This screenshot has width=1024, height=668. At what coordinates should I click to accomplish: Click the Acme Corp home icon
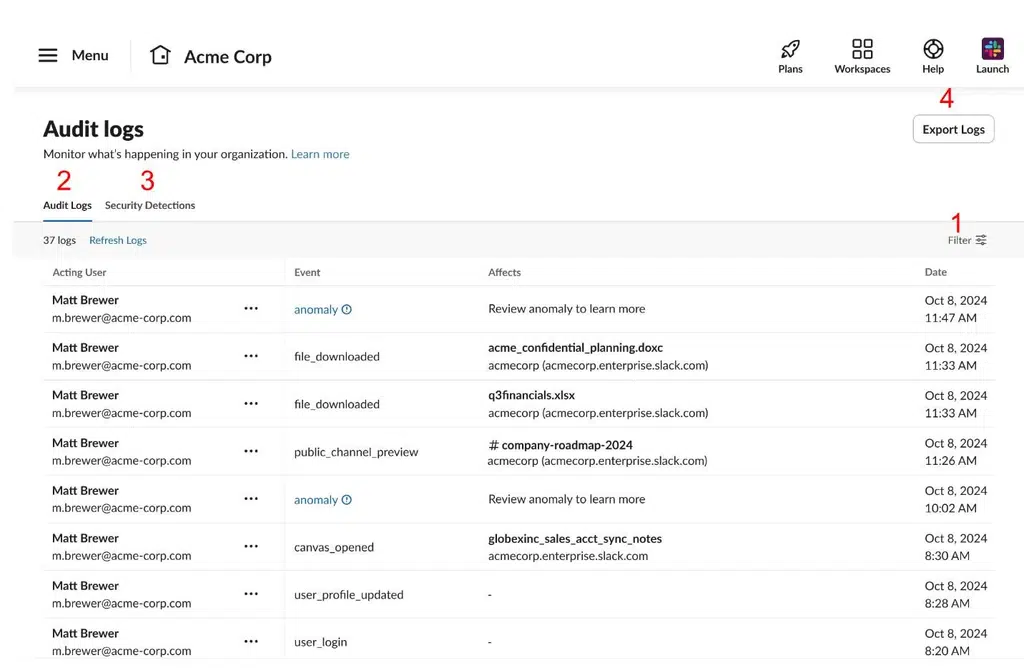click(160, 55)
